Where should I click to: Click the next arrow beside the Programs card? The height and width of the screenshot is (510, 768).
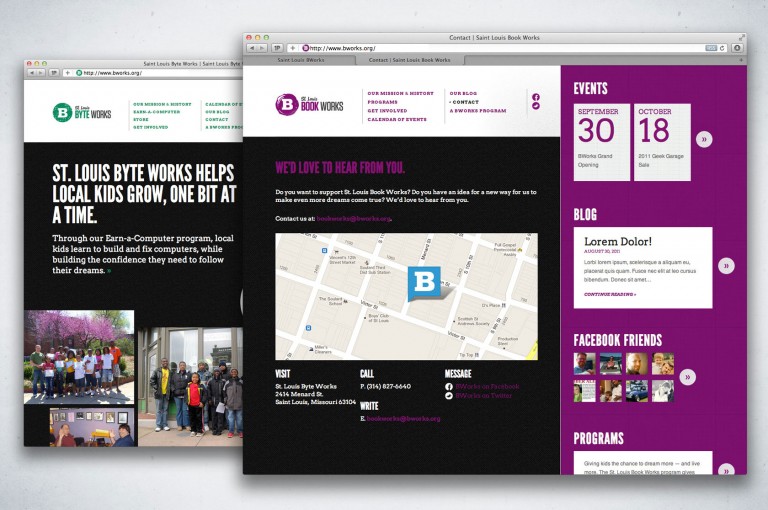pyautogui.click(x=726, y=469)
